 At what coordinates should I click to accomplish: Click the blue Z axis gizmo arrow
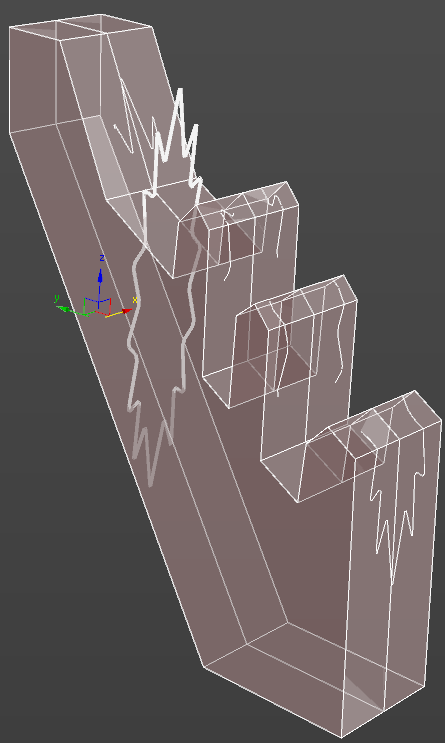(100, 278)
